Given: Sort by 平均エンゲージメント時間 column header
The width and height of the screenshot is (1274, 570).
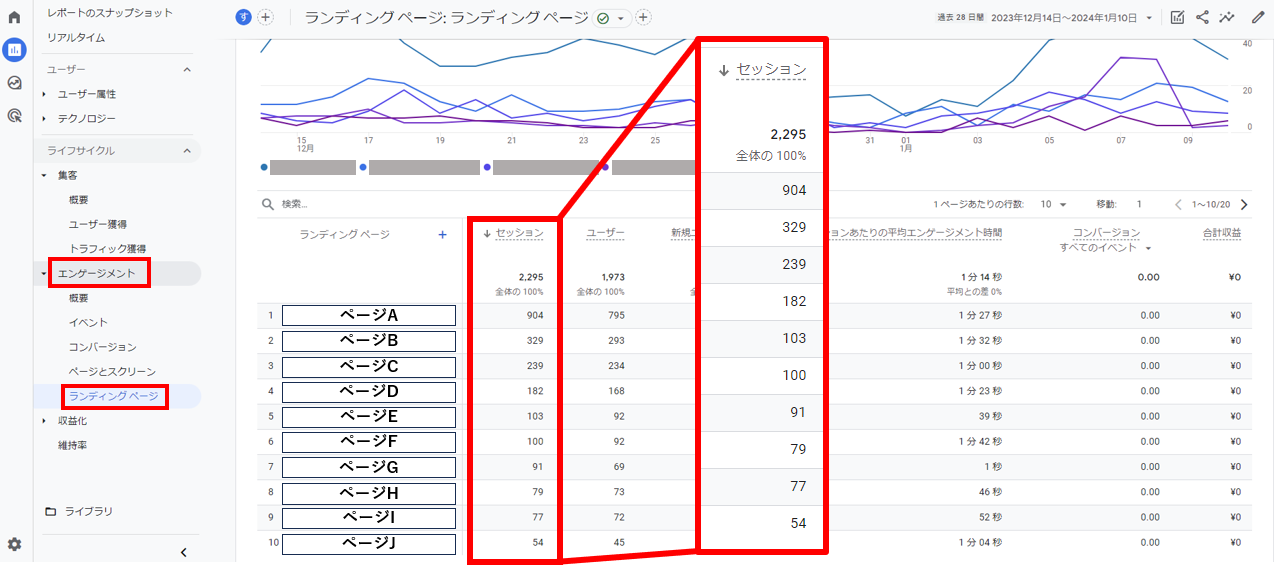Looking at the screenshot, I should pyautogui.click(x=915, y=233).
